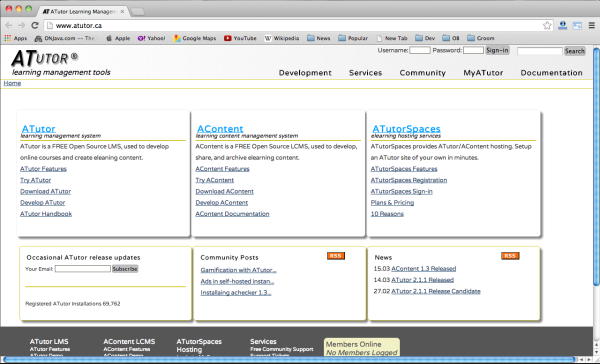The height and width of the screenshot is (364, 600).
Task: Expand the Dev bookmarks folder
Action: coord(425,38)
